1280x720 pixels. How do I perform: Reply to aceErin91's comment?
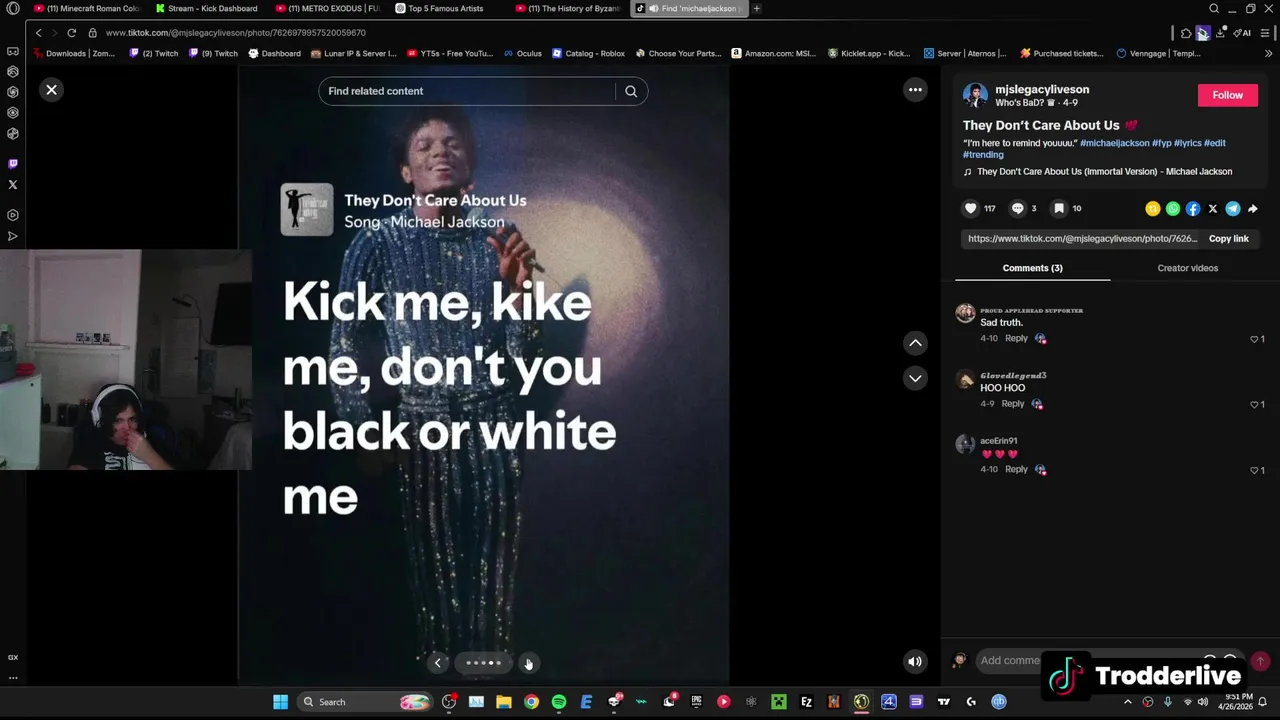1016,469
